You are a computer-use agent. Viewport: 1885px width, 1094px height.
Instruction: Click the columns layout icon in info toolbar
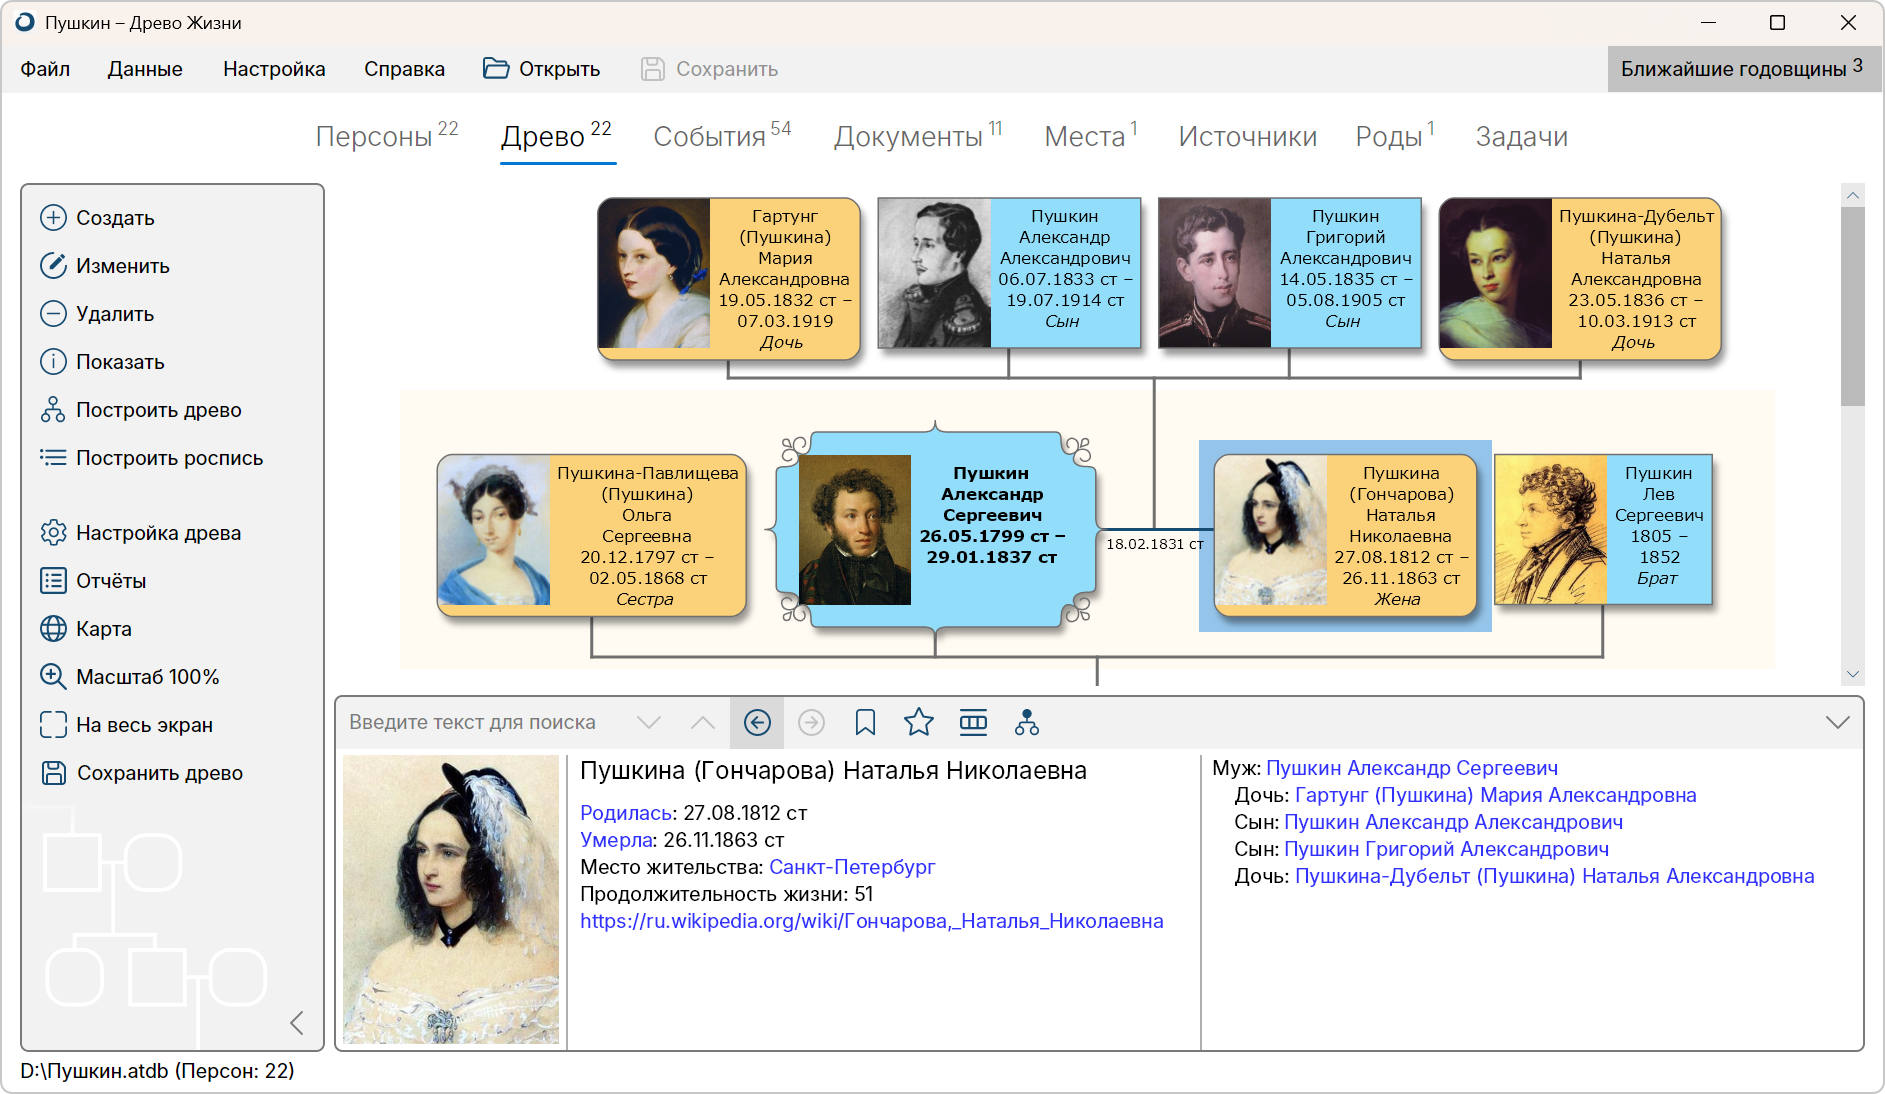pyautogui.click(x=972, y=723)
